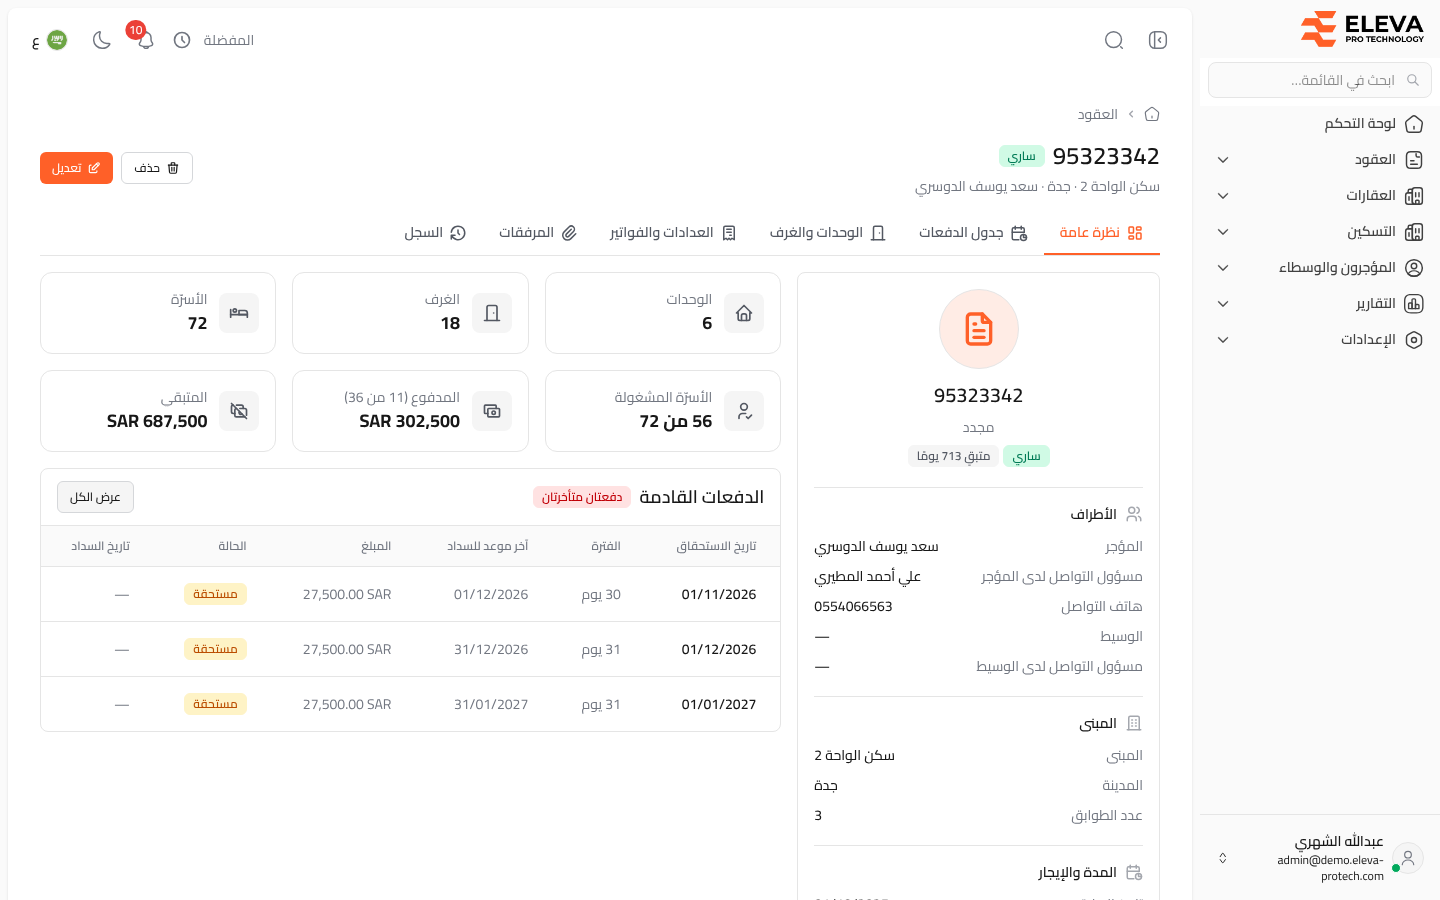The image size is (1440, 900).
Task: Click the تعديل edit button
Action: tap(76, 168)
